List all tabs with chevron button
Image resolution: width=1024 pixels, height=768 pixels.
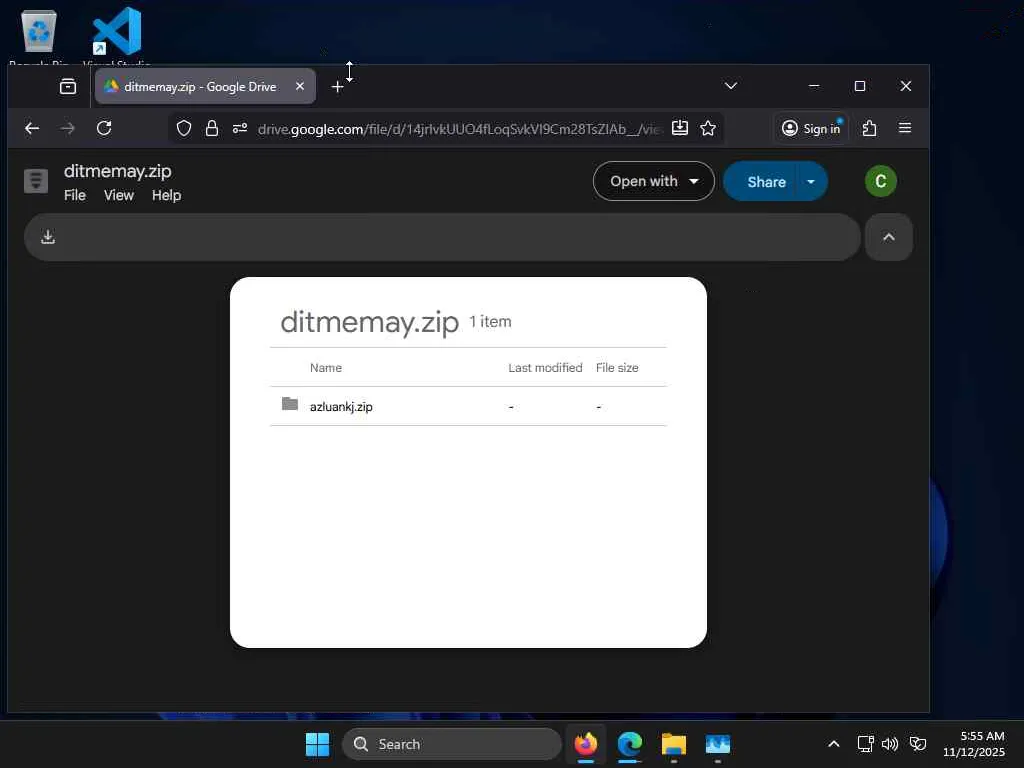coord(731,86)
